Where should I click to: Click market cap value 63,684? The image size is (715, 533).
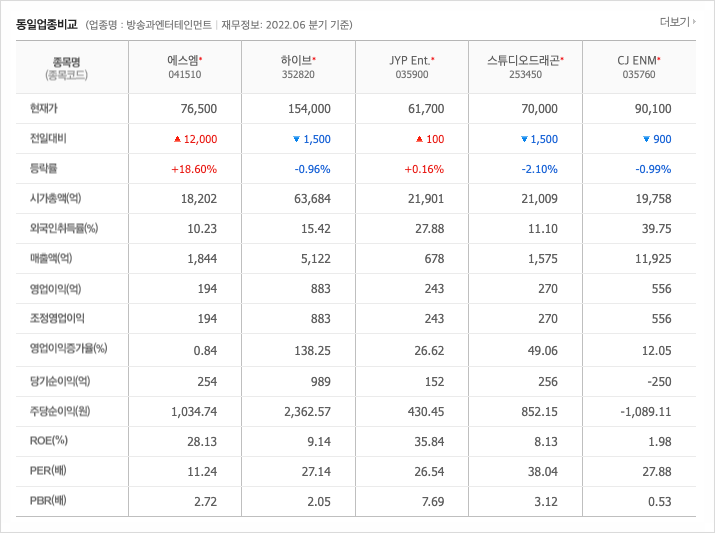tap(312, 199)
